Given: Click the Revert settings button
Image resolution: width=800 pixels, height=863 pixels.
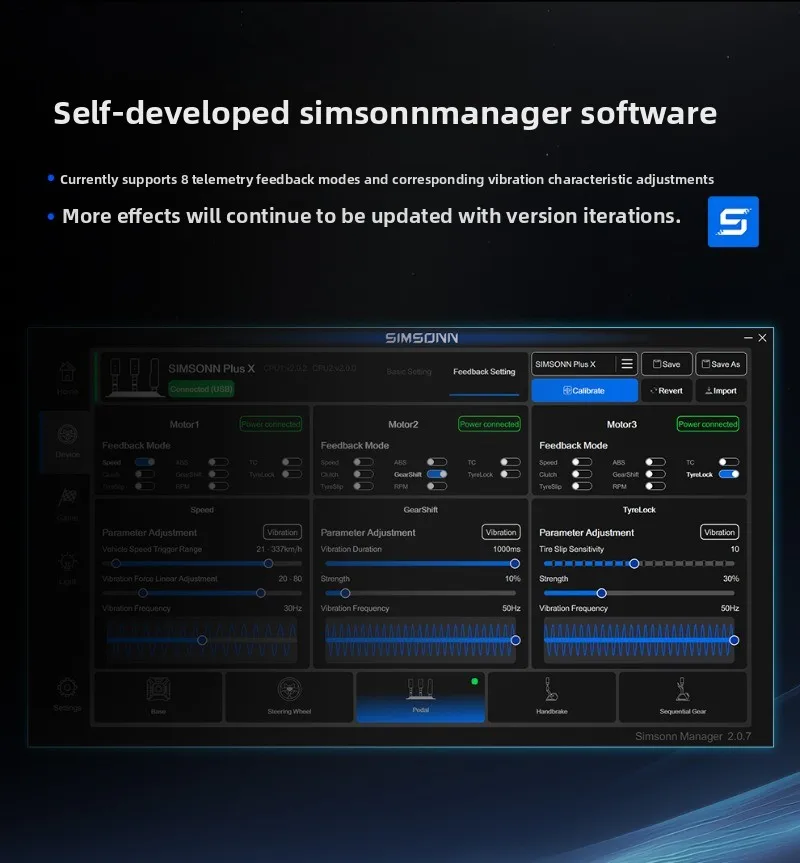Looking at the screenshot, I should [x=666, y=391].
